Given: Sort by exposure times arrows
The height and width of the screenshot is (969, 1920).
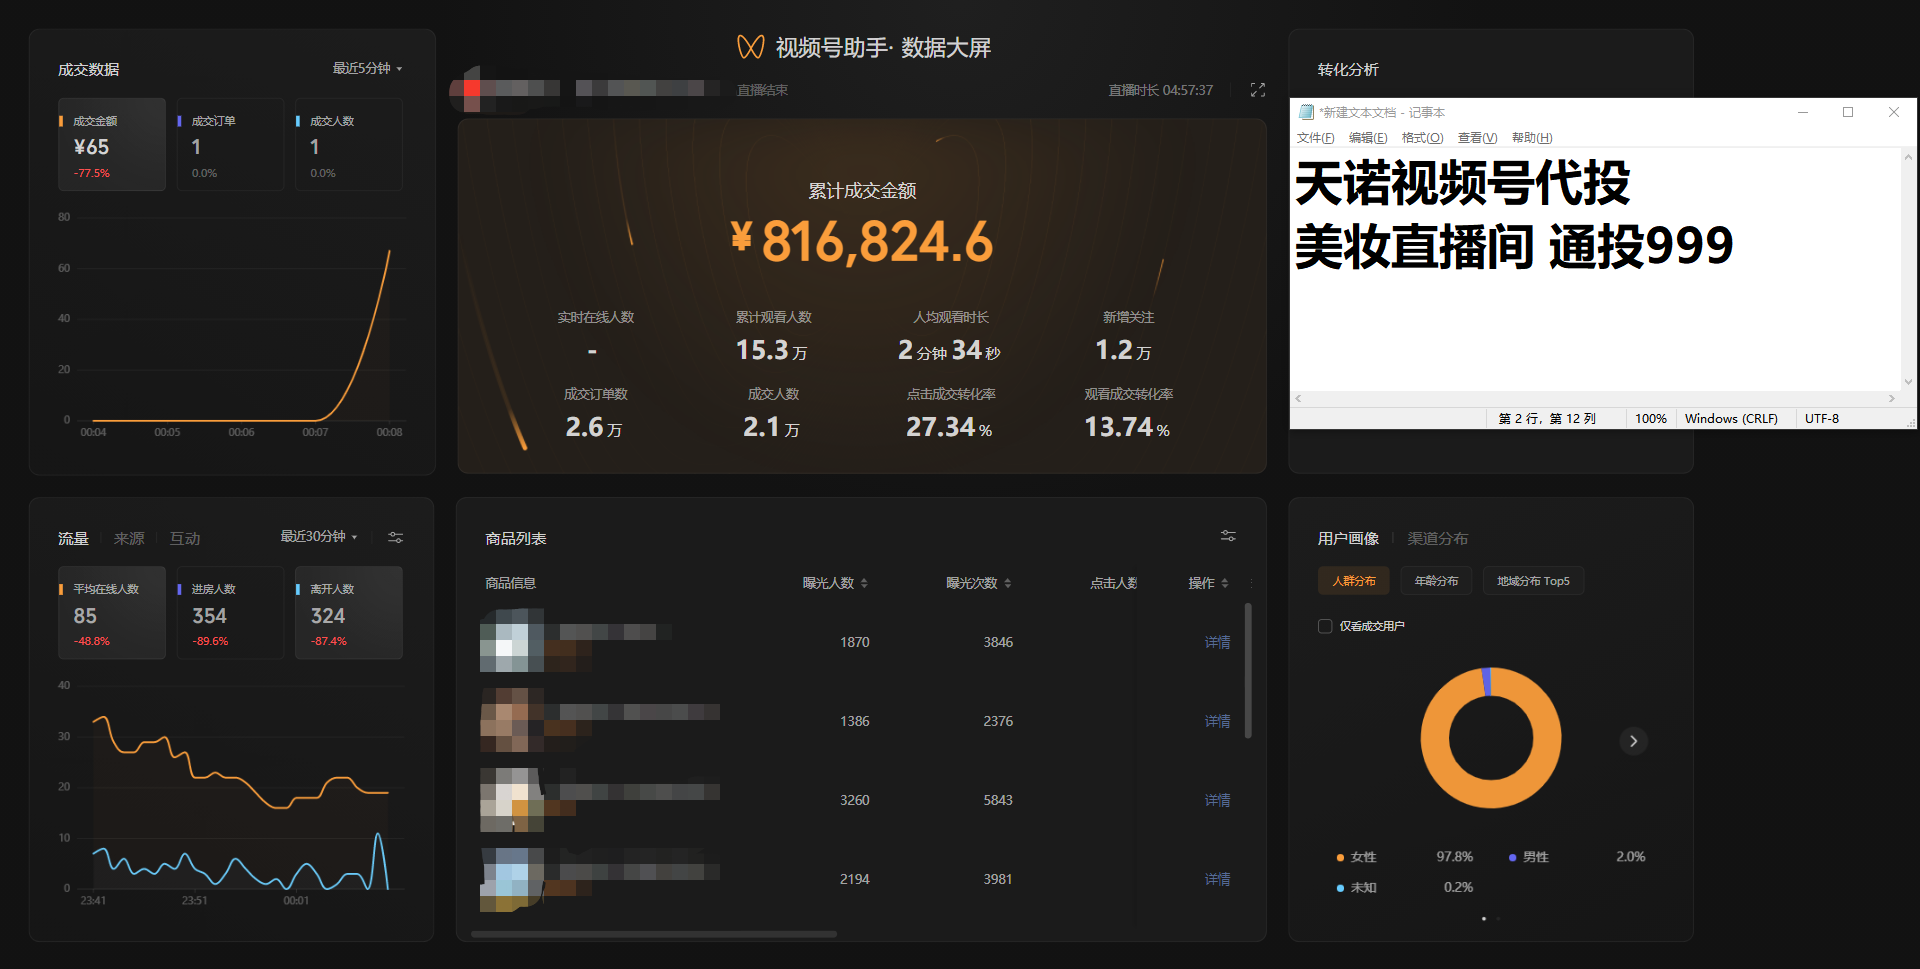Looking at the screenshot, I should (1008, 583).
